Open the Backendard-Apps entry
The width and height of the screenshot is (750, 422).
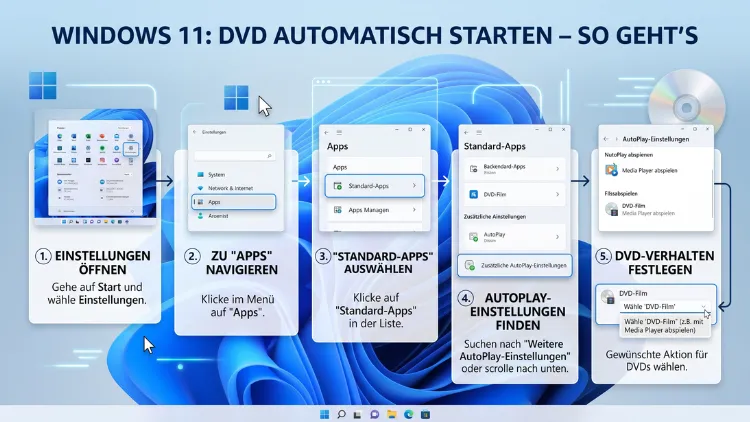click(x=514, y=168)
